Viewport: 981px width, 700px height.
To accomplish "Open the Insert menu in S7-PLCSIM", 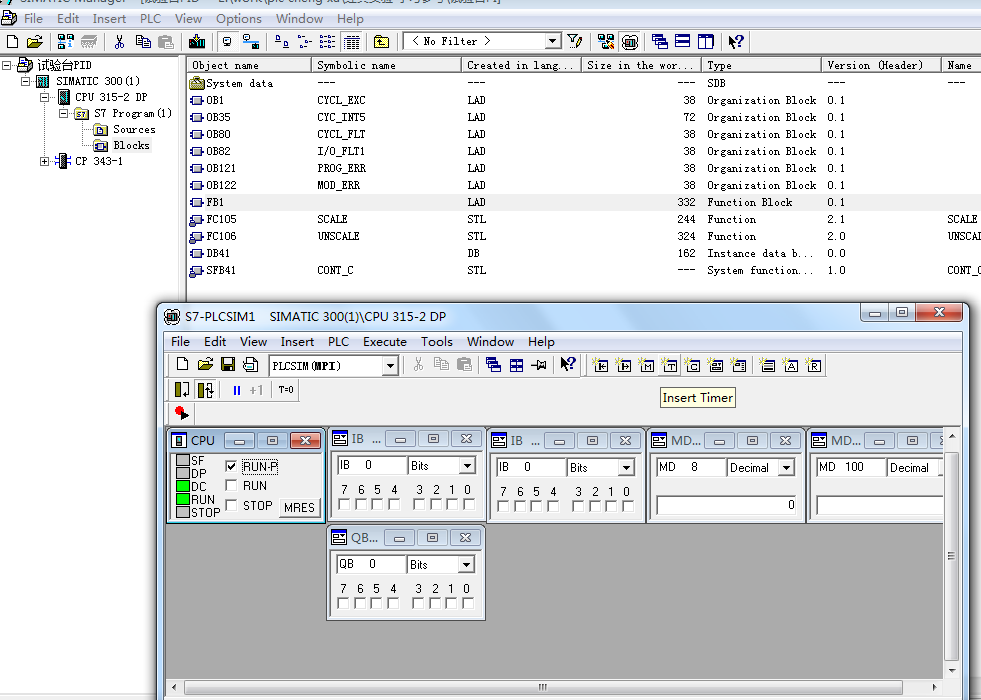I will pos(297,342).
